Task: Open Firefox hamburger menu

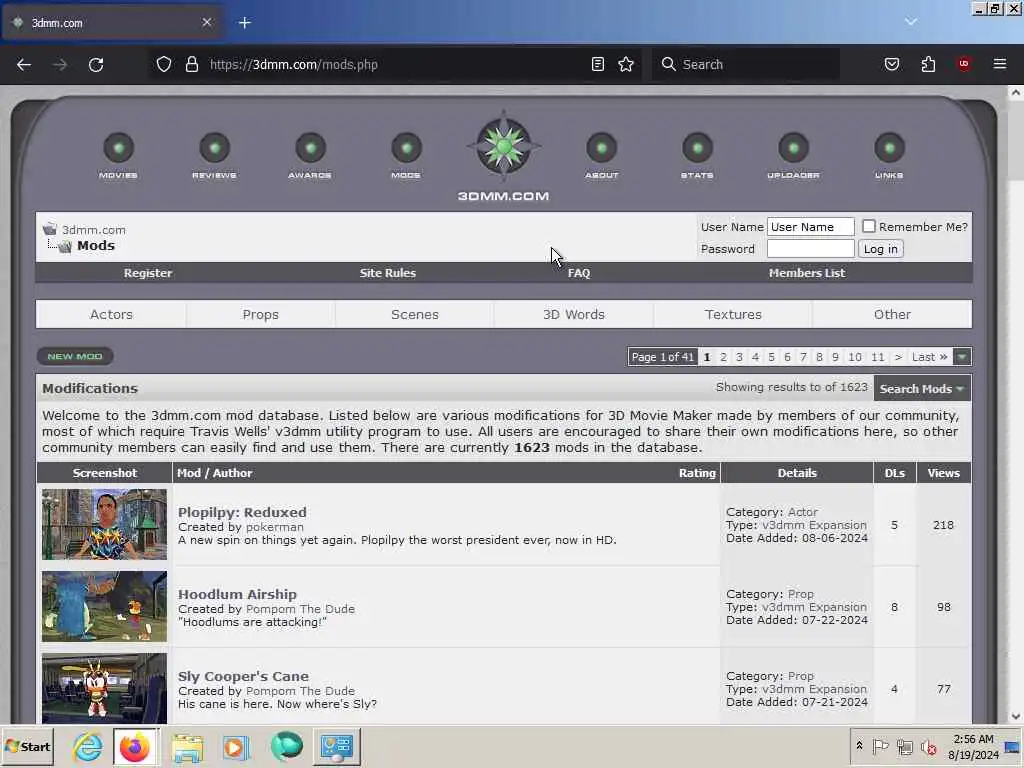Action: coord(999,64)
